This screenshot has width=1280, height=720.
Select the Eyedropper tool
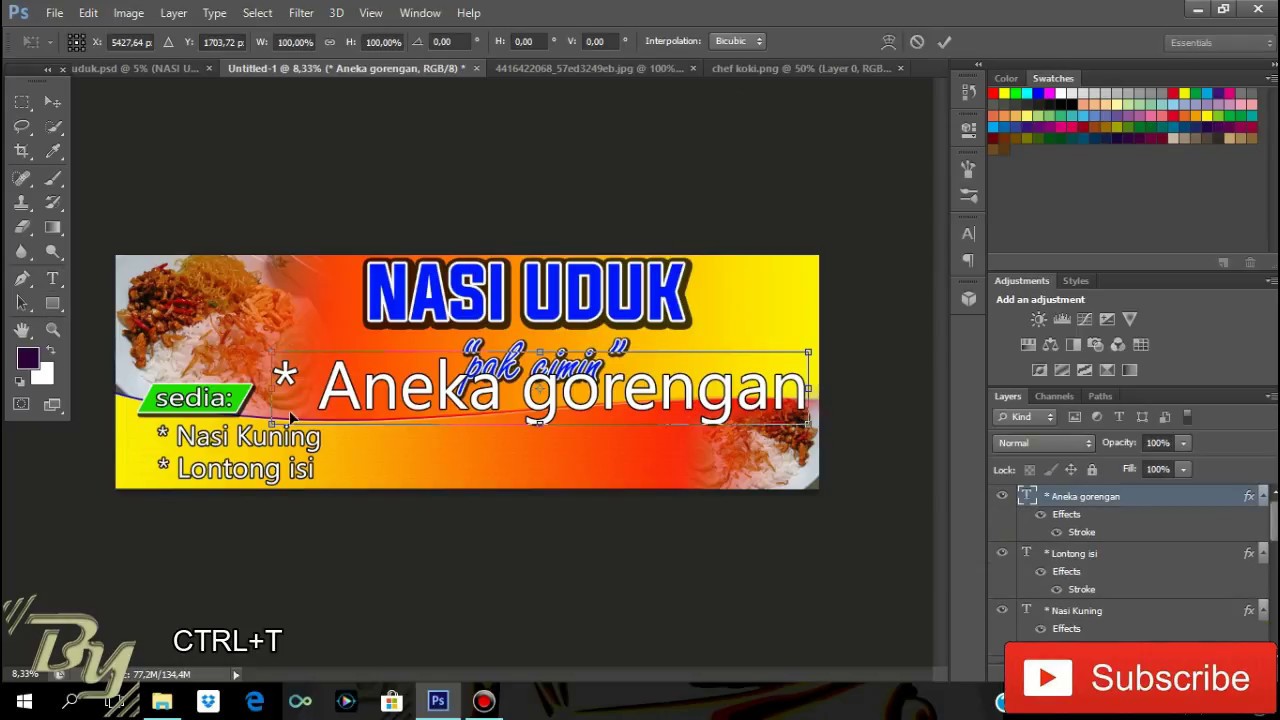pos(53,152)
